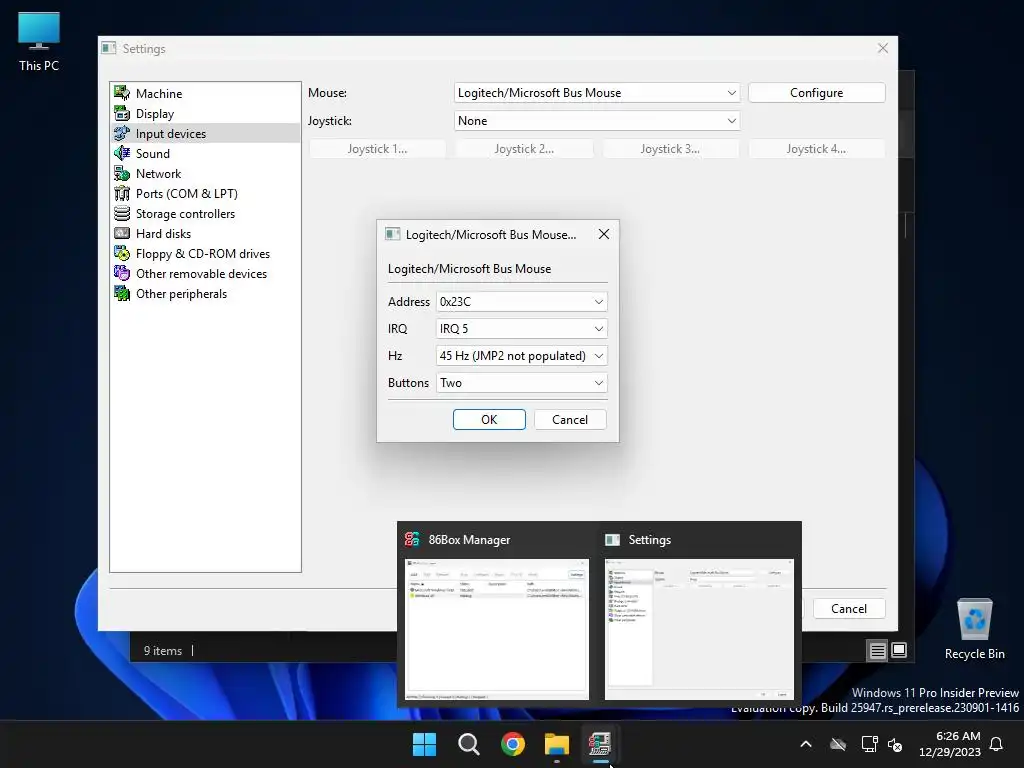Open the Address 0x23C dropdown
The height and width of the screenshot is (768, 1024).
[x=521, y=302]
